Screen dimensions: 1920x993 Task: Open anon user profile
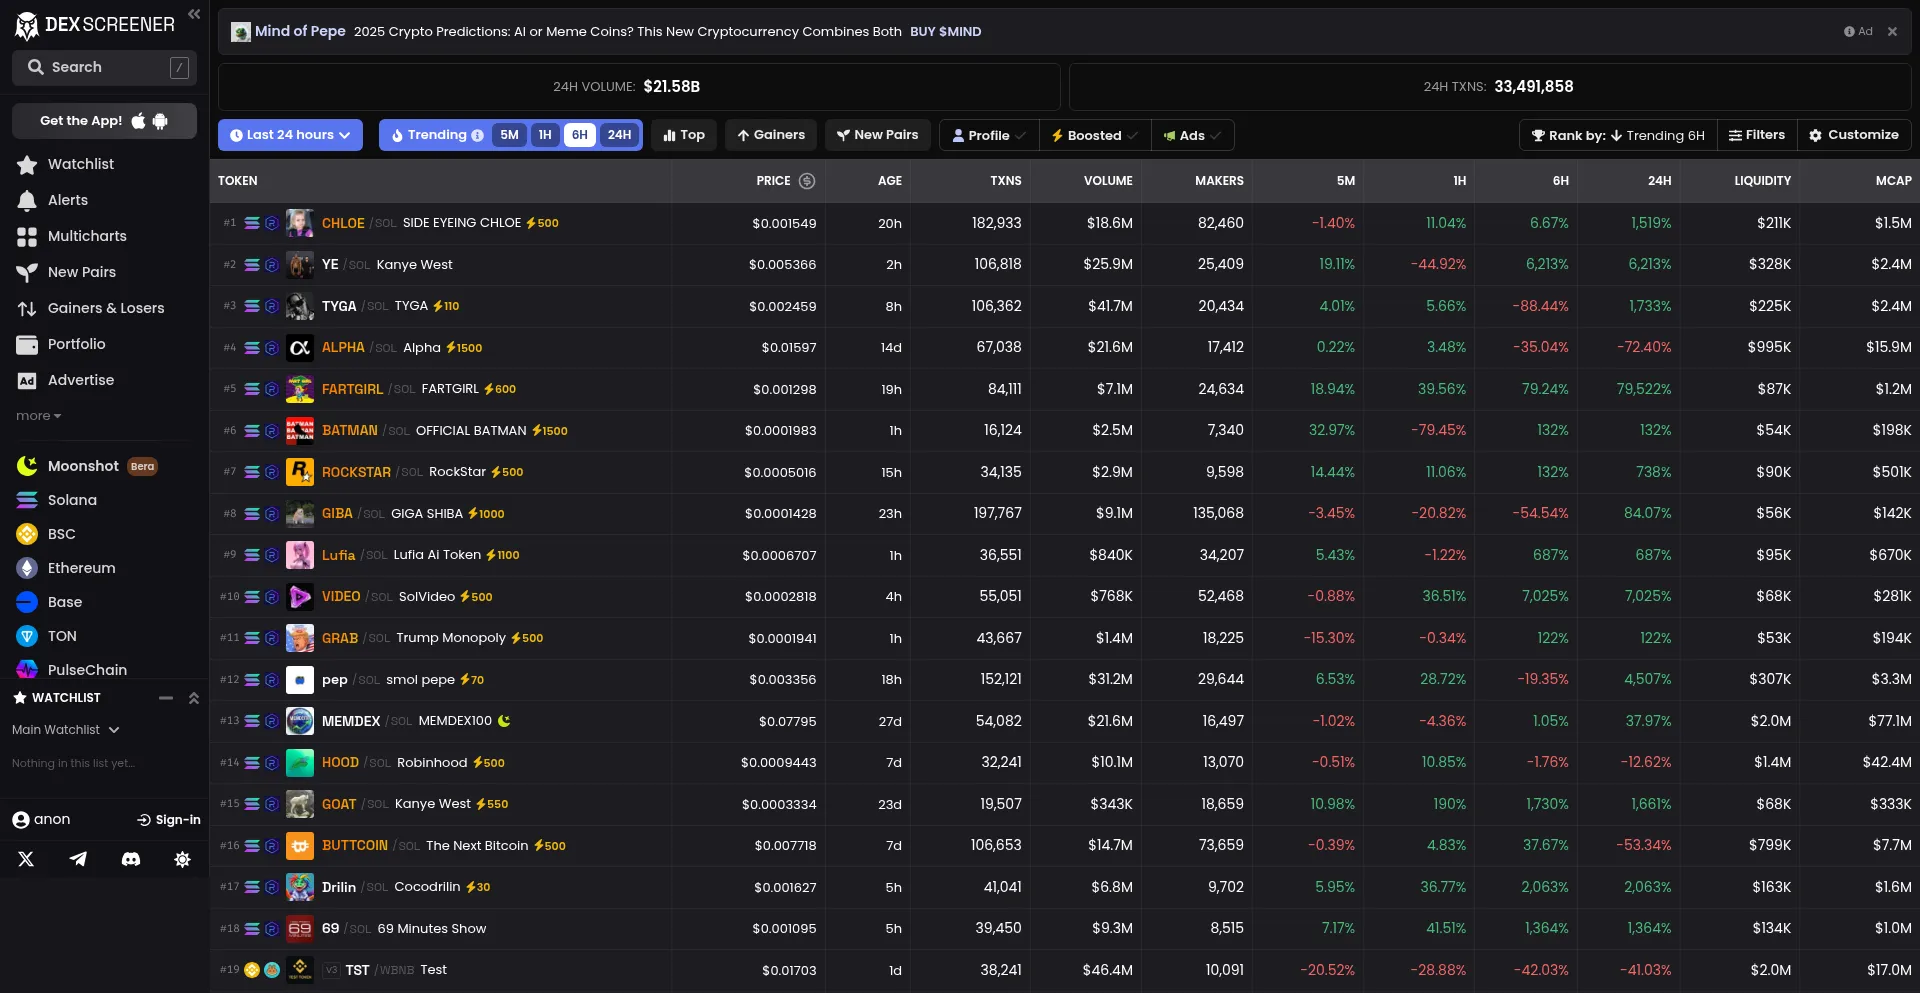coord(41,820)
